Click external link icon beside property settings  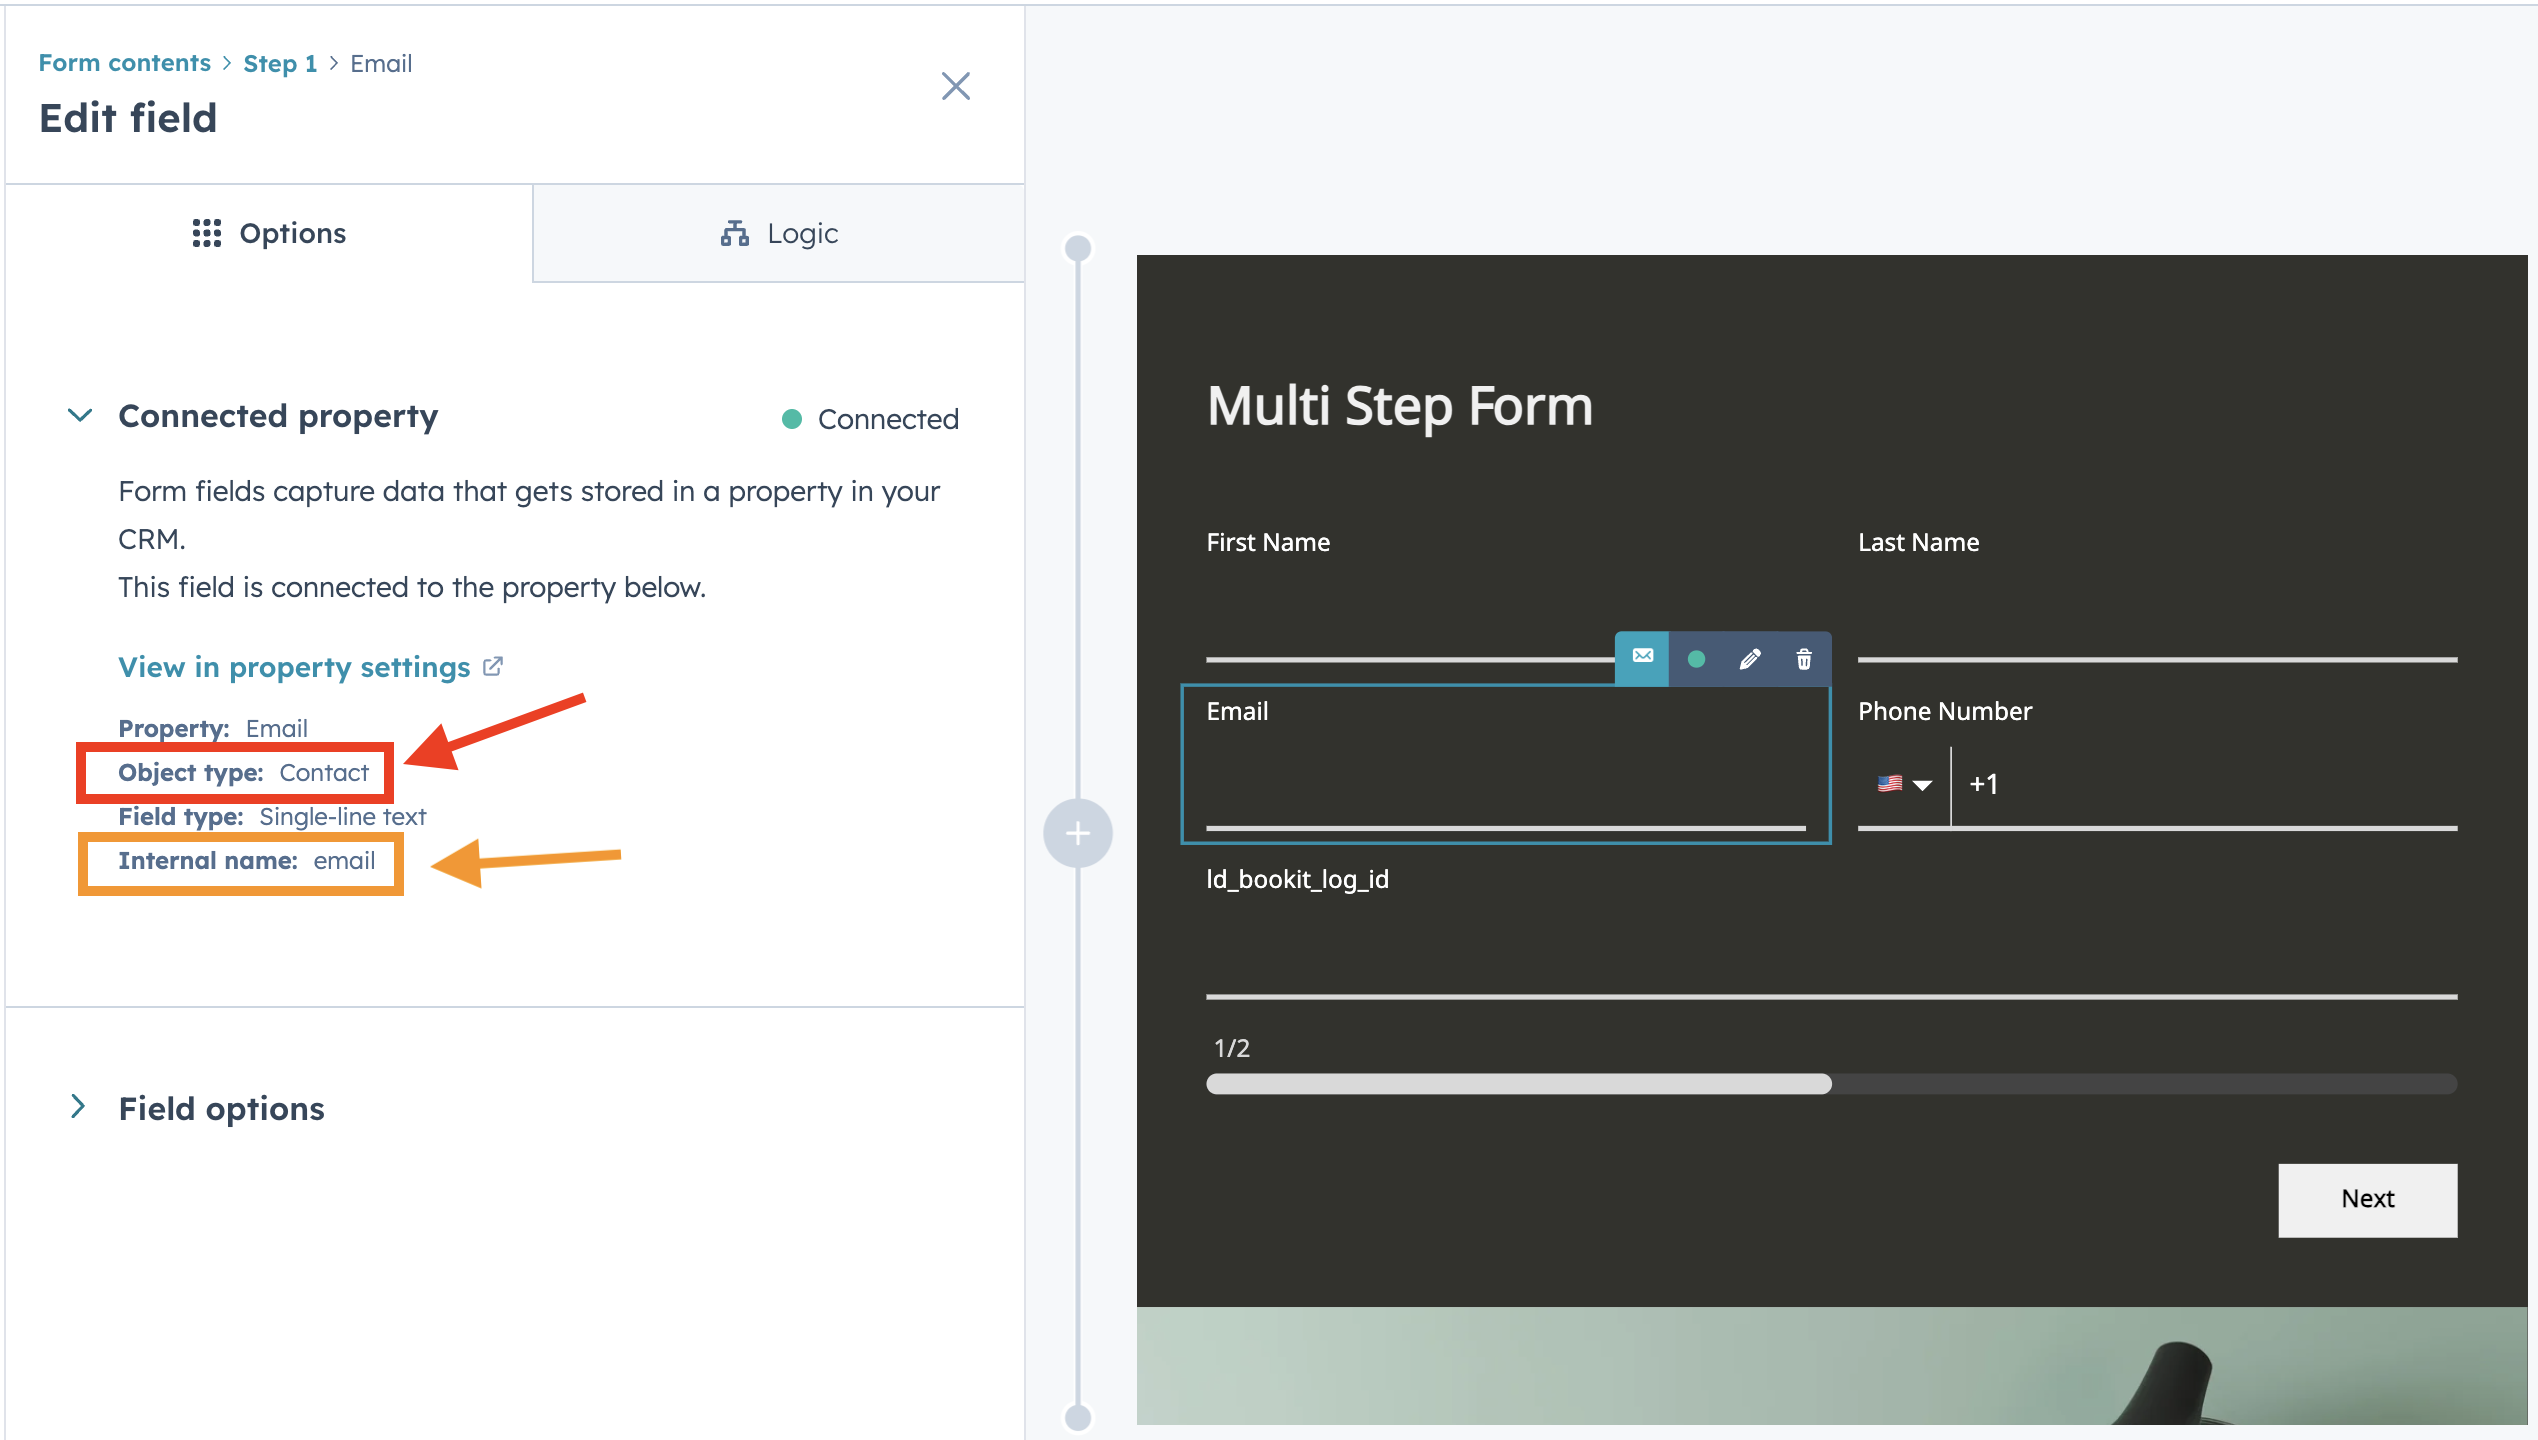(x=493, y=666)
